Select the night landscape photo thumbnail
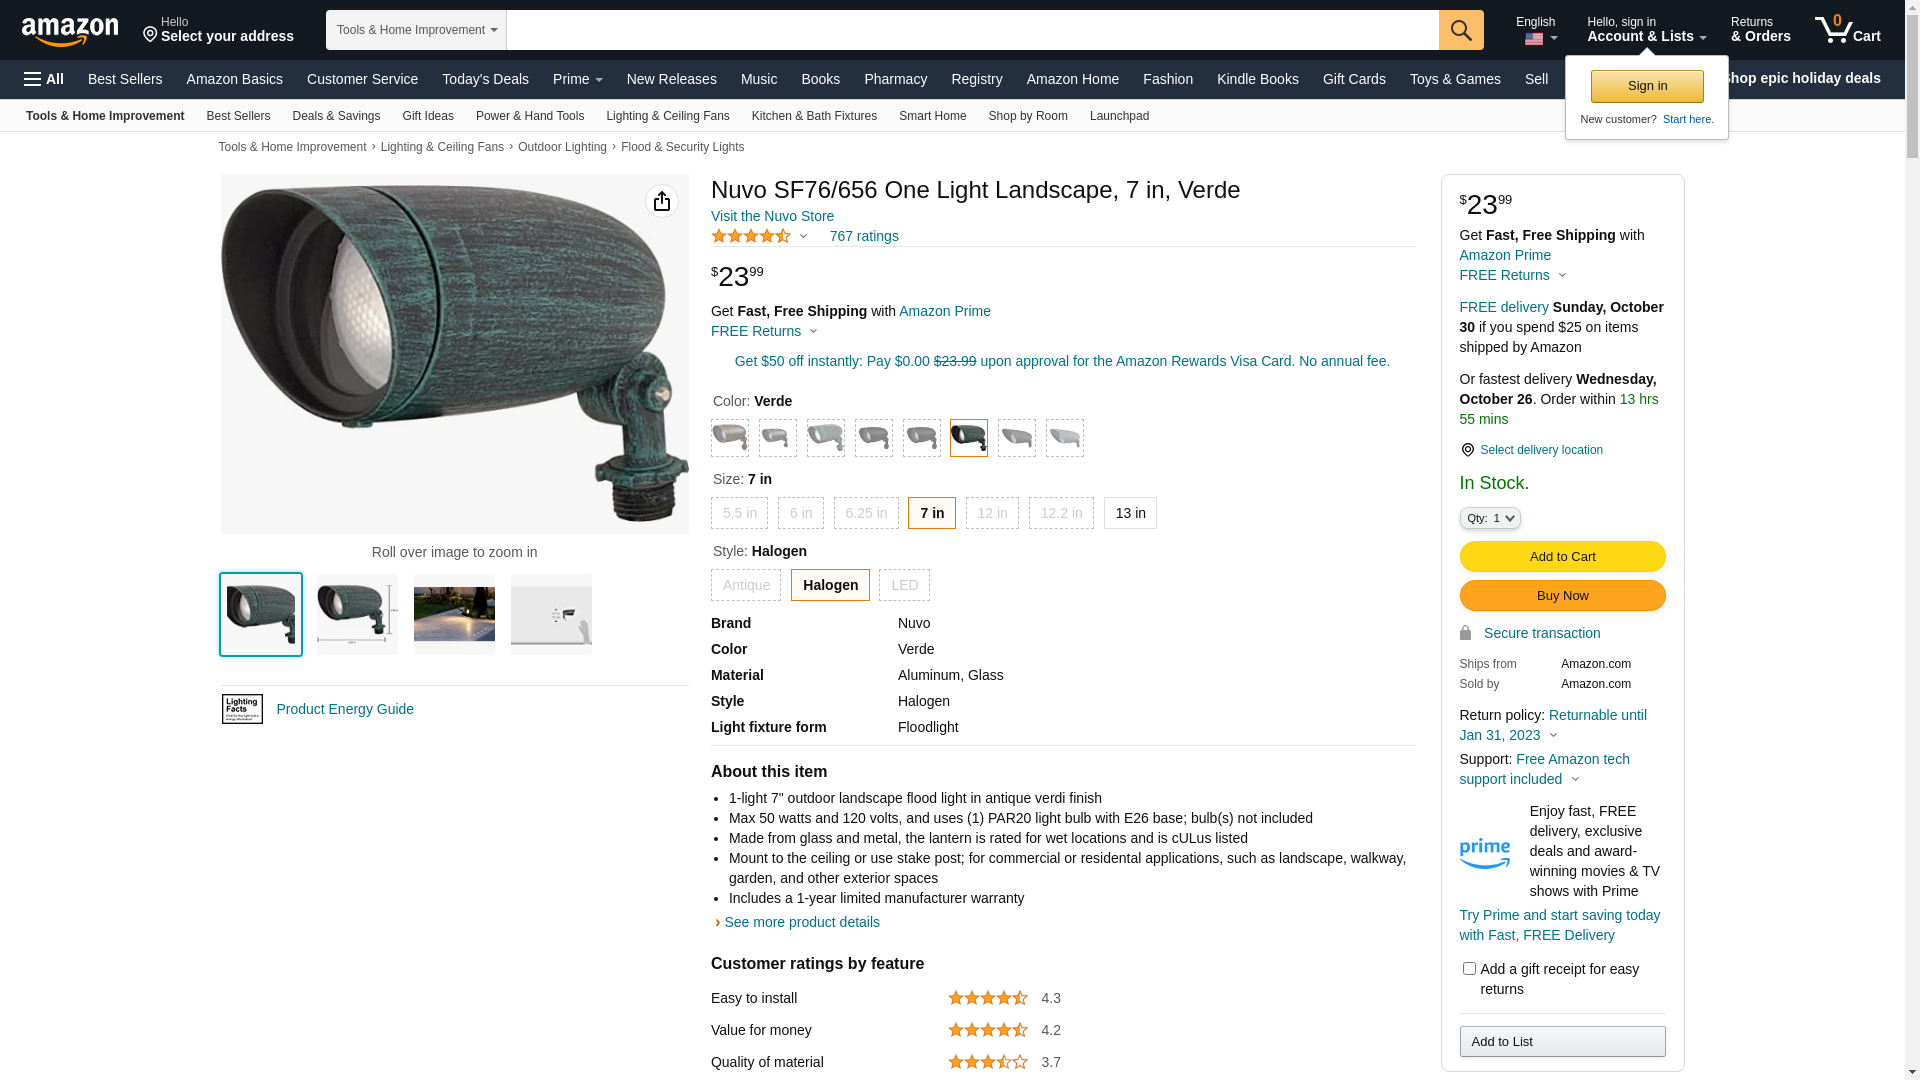The image size is (1920, 1080). (x=454, y=614)
